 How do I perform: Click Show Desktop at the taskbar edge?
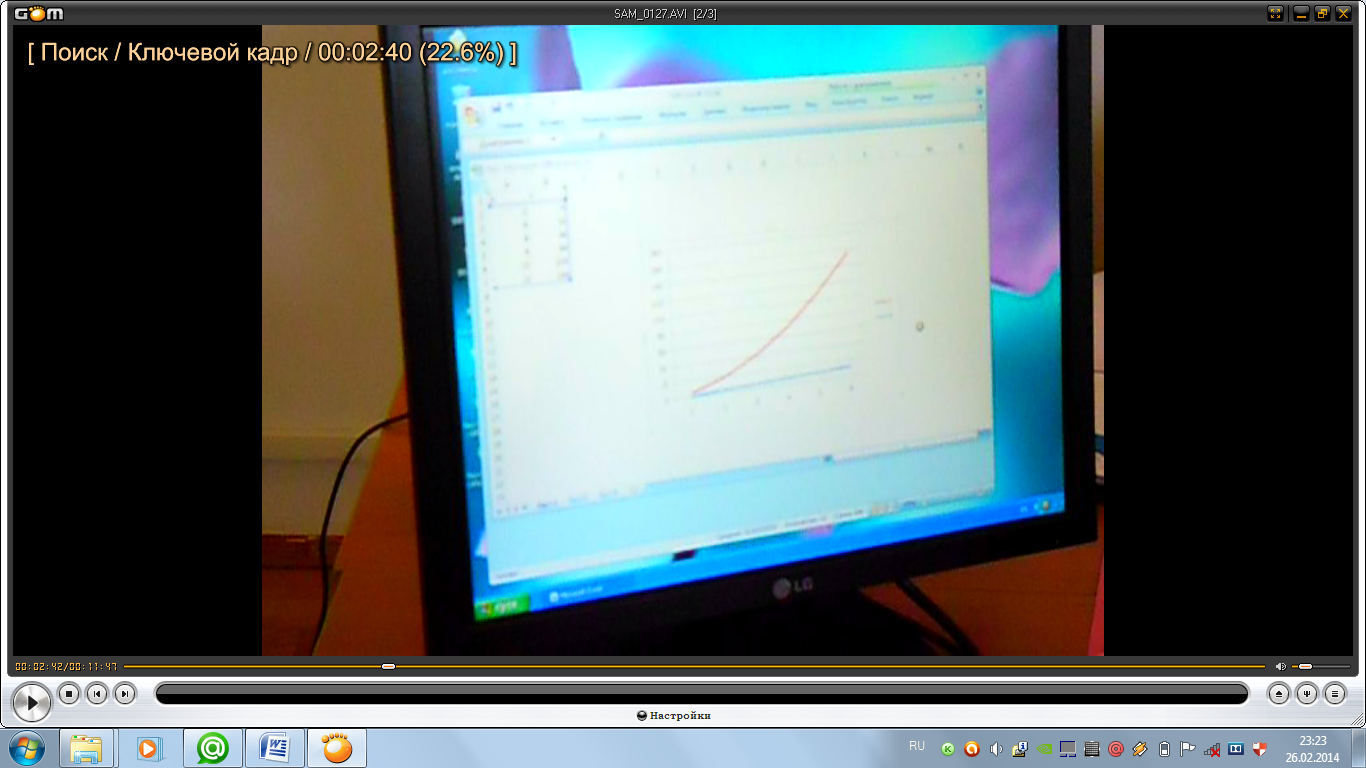tap(1359, 748)
